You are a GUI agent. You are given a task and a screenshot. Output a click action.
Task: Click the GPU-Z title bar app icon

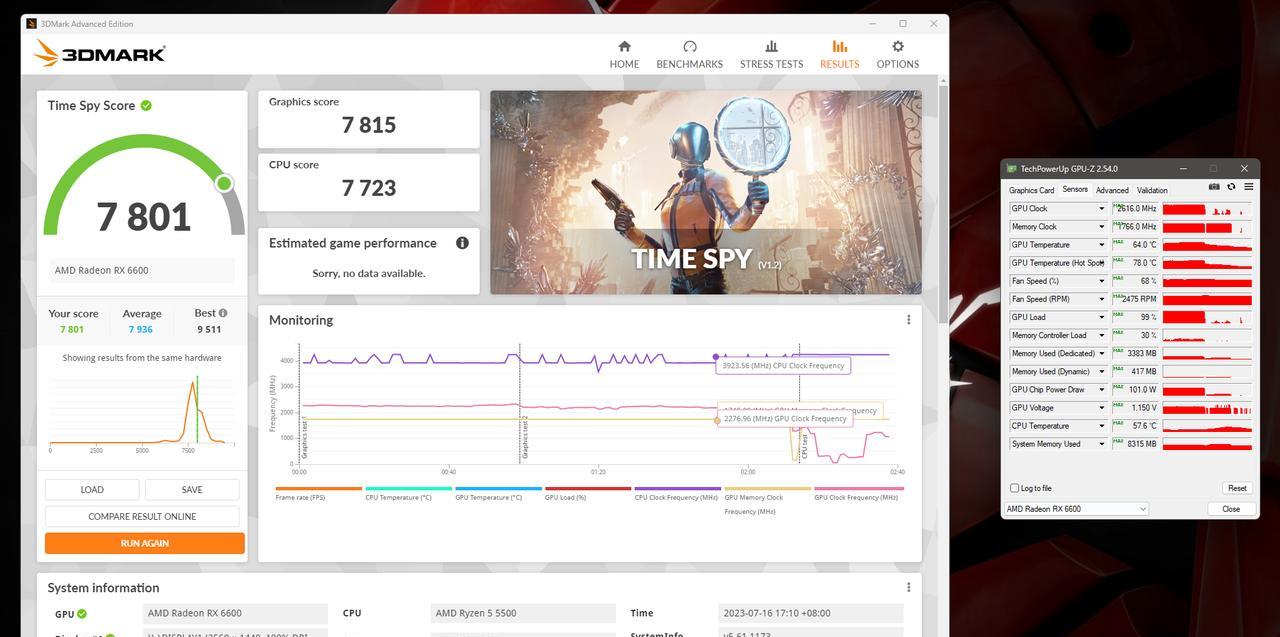pyautogui.click(x=1012, y=169)
